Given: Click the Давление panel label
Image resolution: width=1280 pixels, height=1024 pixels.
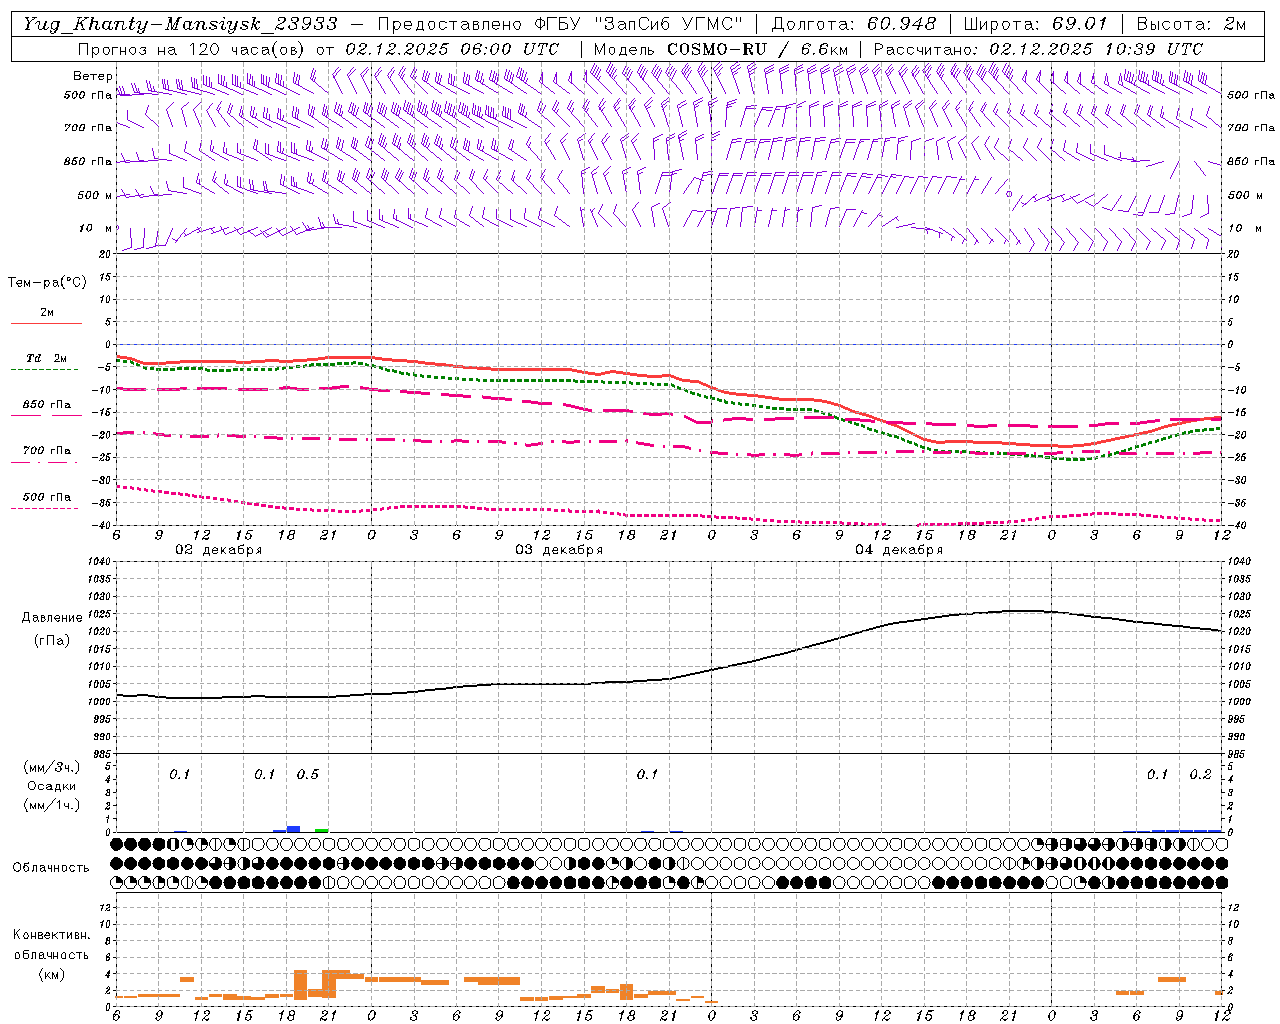Looking at the screenshot, I should point(52,618).
